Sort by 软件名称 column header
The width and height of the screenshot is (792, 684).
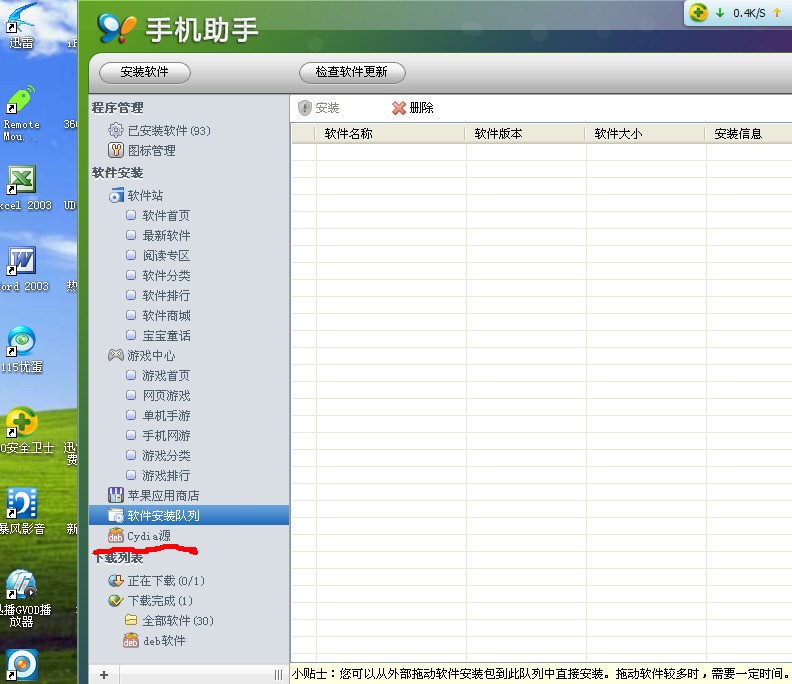pos(390,134)
